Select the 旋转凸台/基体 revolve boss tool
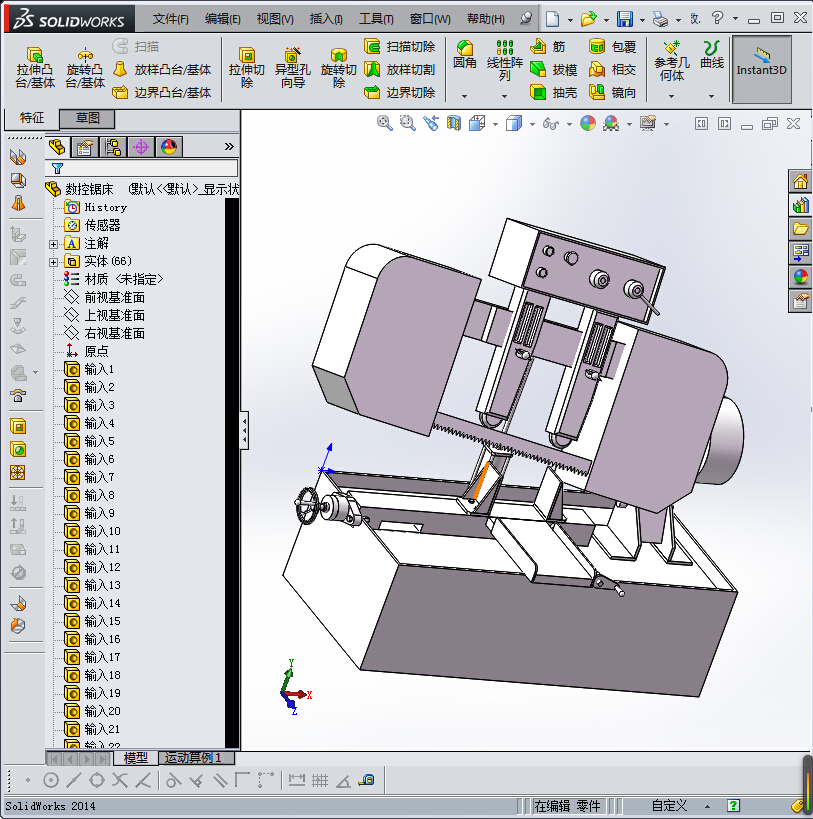 pos(85,68)
